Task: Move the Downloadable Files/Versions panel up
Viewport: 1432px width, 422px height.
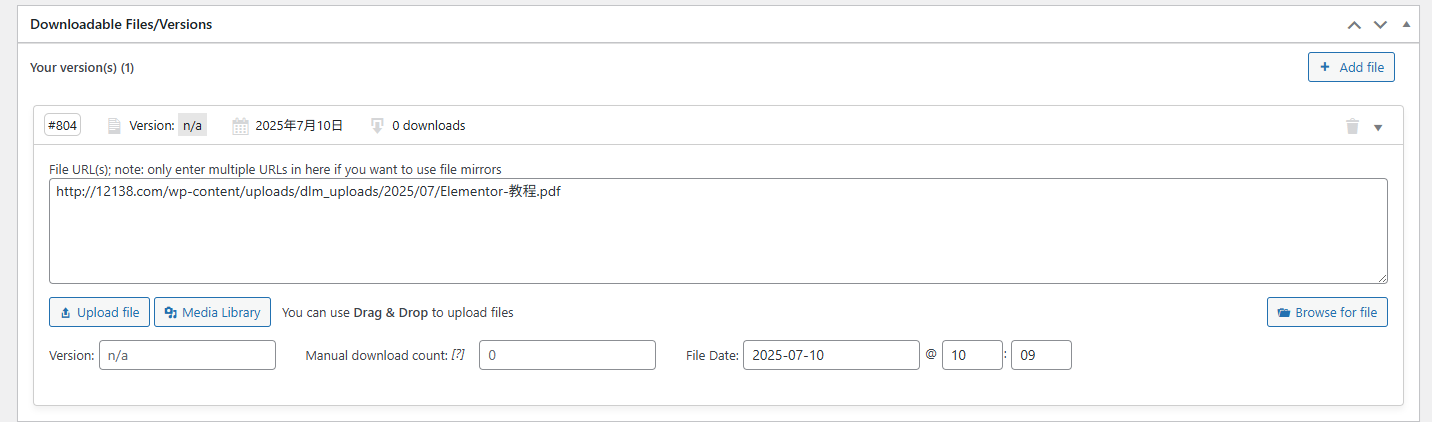Action: [x=1354, y=24]
